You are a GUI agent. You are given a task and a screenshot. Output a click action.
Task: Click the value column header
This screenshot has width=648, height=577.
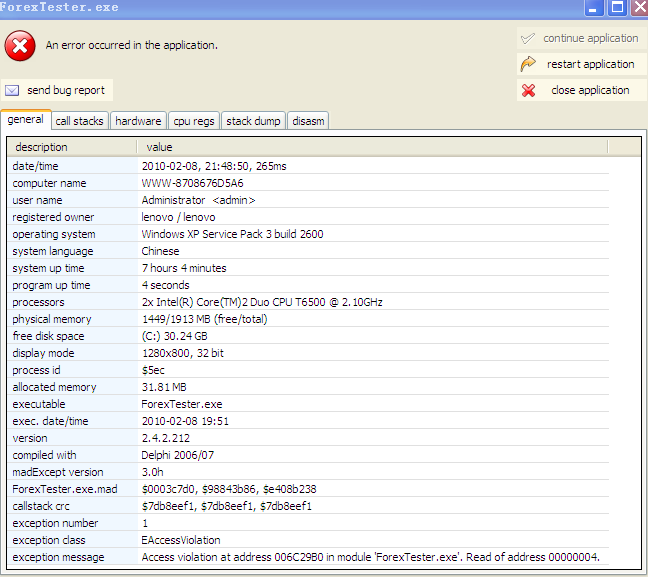point(372,147)
